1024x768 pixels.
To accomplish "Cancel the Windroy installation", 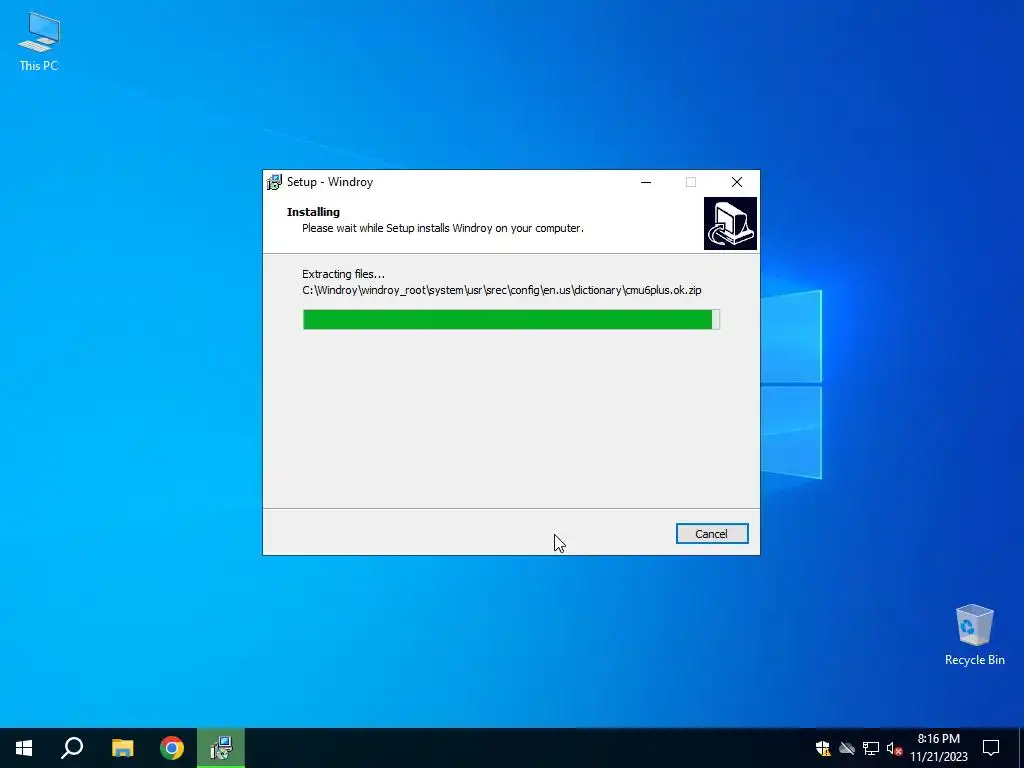I will (712, 534).
